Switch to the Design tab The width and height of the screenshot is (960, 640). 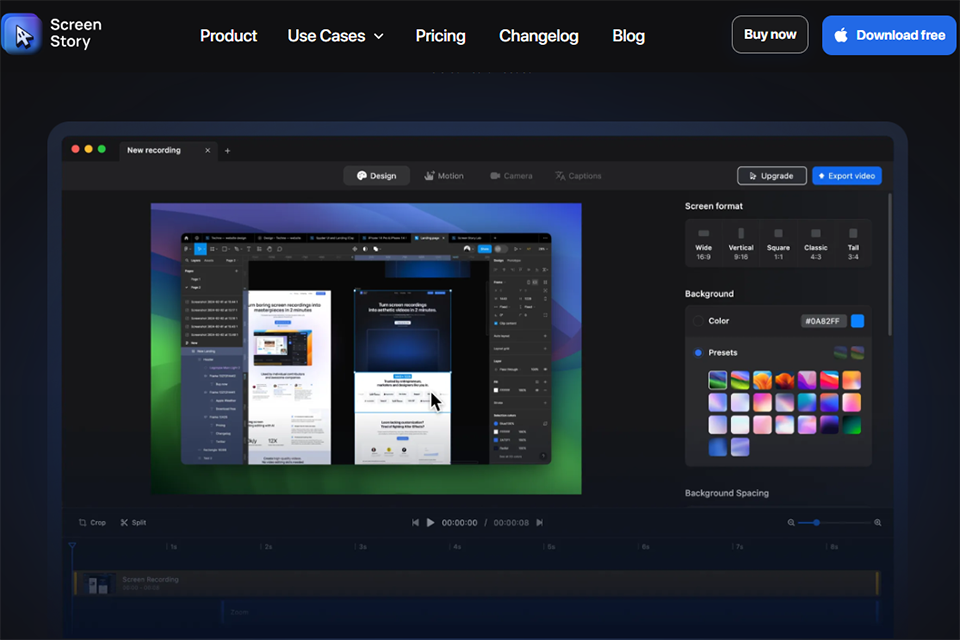tap(377, 176)
